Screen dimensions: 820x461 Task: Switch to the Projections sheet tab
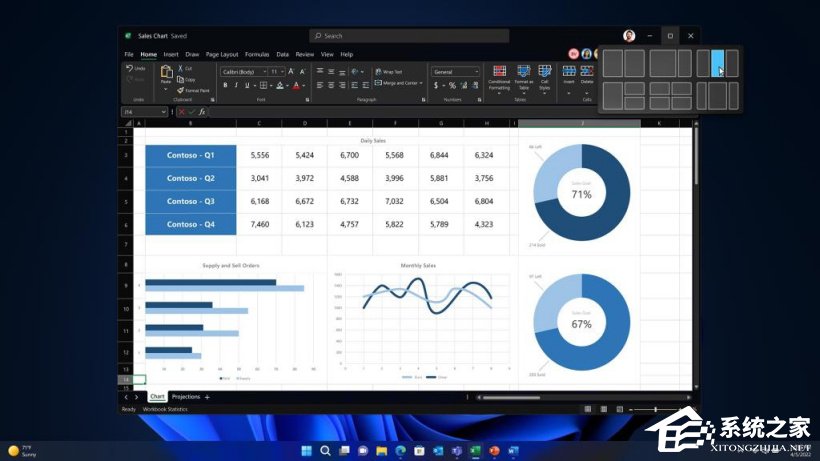coord(185,397)
